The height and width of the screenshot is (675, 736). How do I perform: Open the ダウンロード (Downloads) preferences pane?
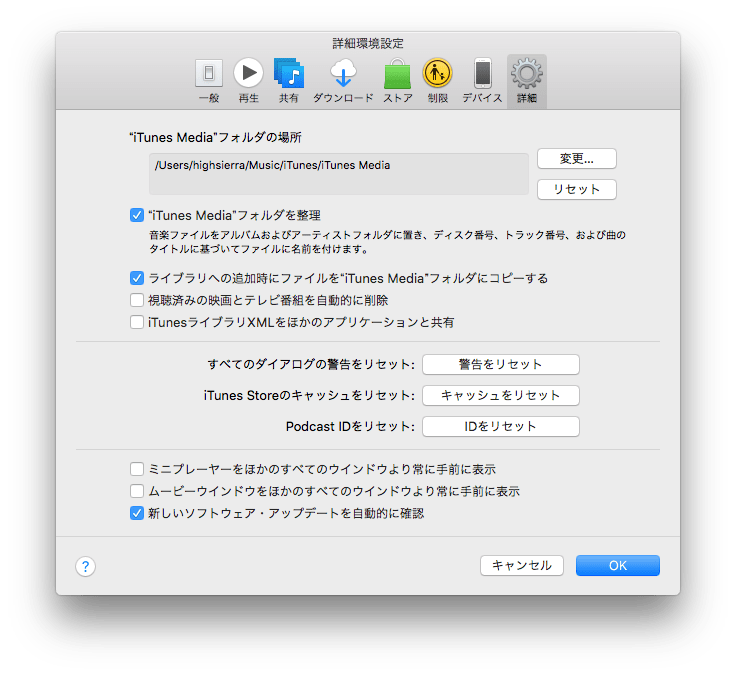click(x=343, y=80)
